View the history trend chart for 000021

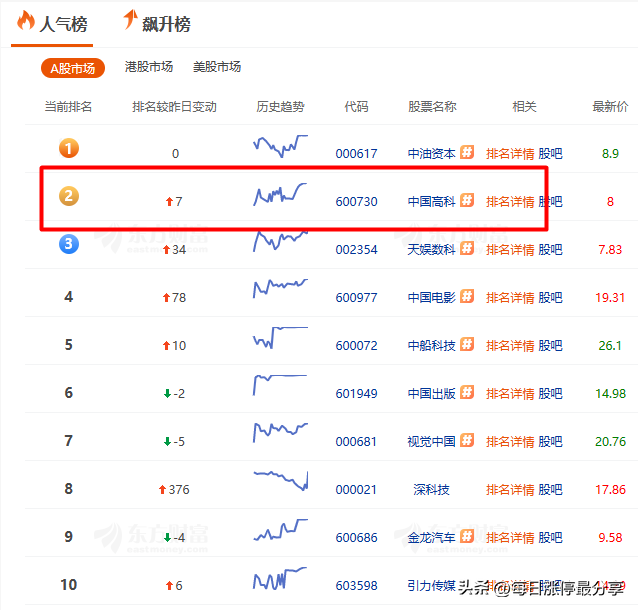coord(280,480)
